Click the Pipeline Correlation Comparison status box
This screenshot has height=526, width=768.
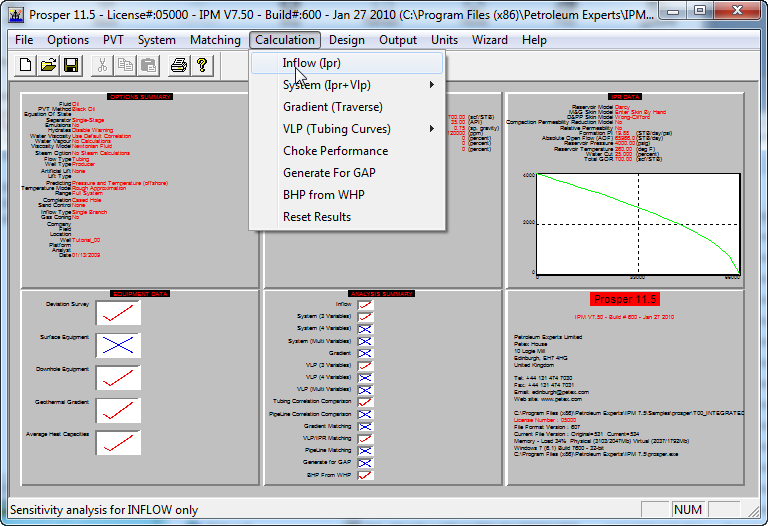[x=365, y=414]
